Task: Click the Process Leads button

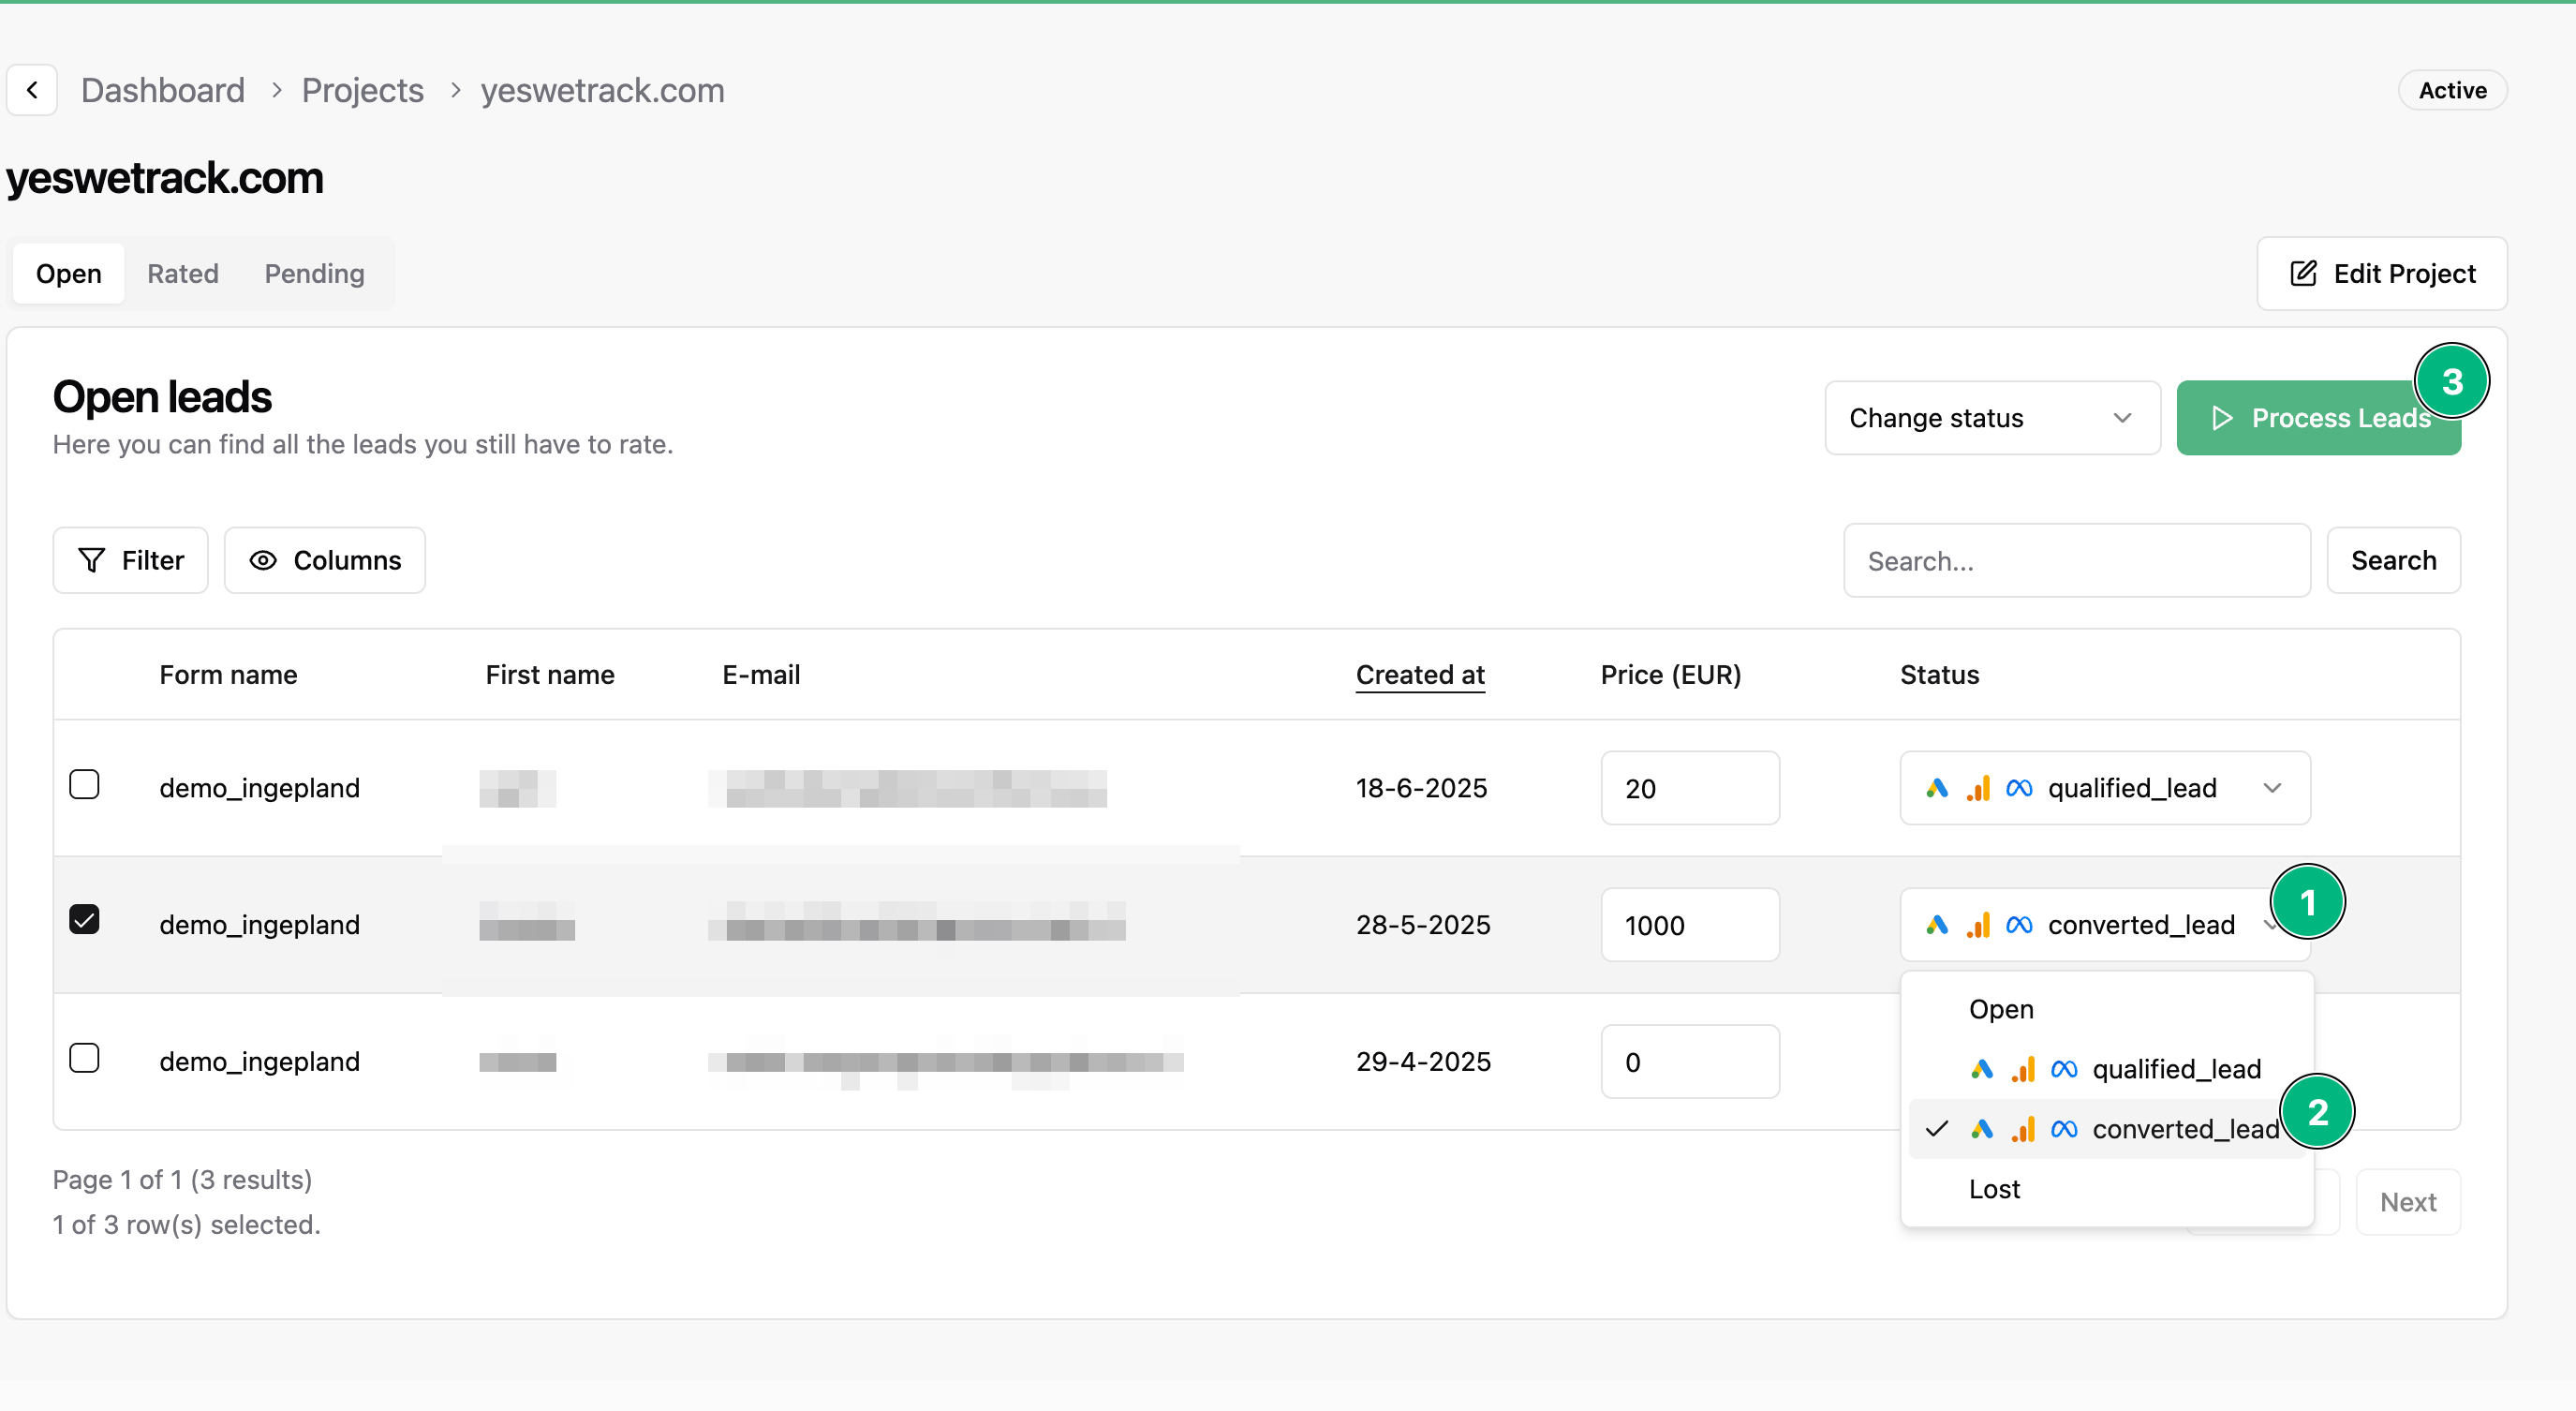Action: (x=2318, y=418)
